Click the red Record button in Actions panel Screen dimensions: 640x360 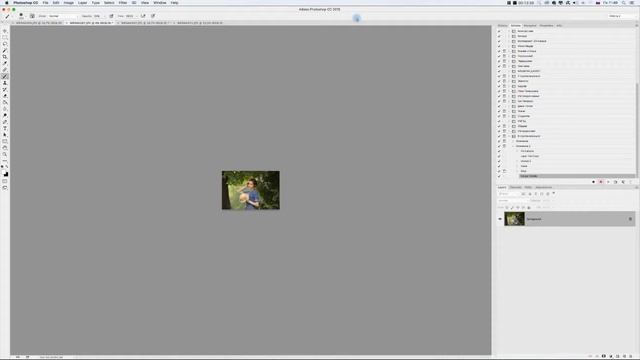[601, 182]
